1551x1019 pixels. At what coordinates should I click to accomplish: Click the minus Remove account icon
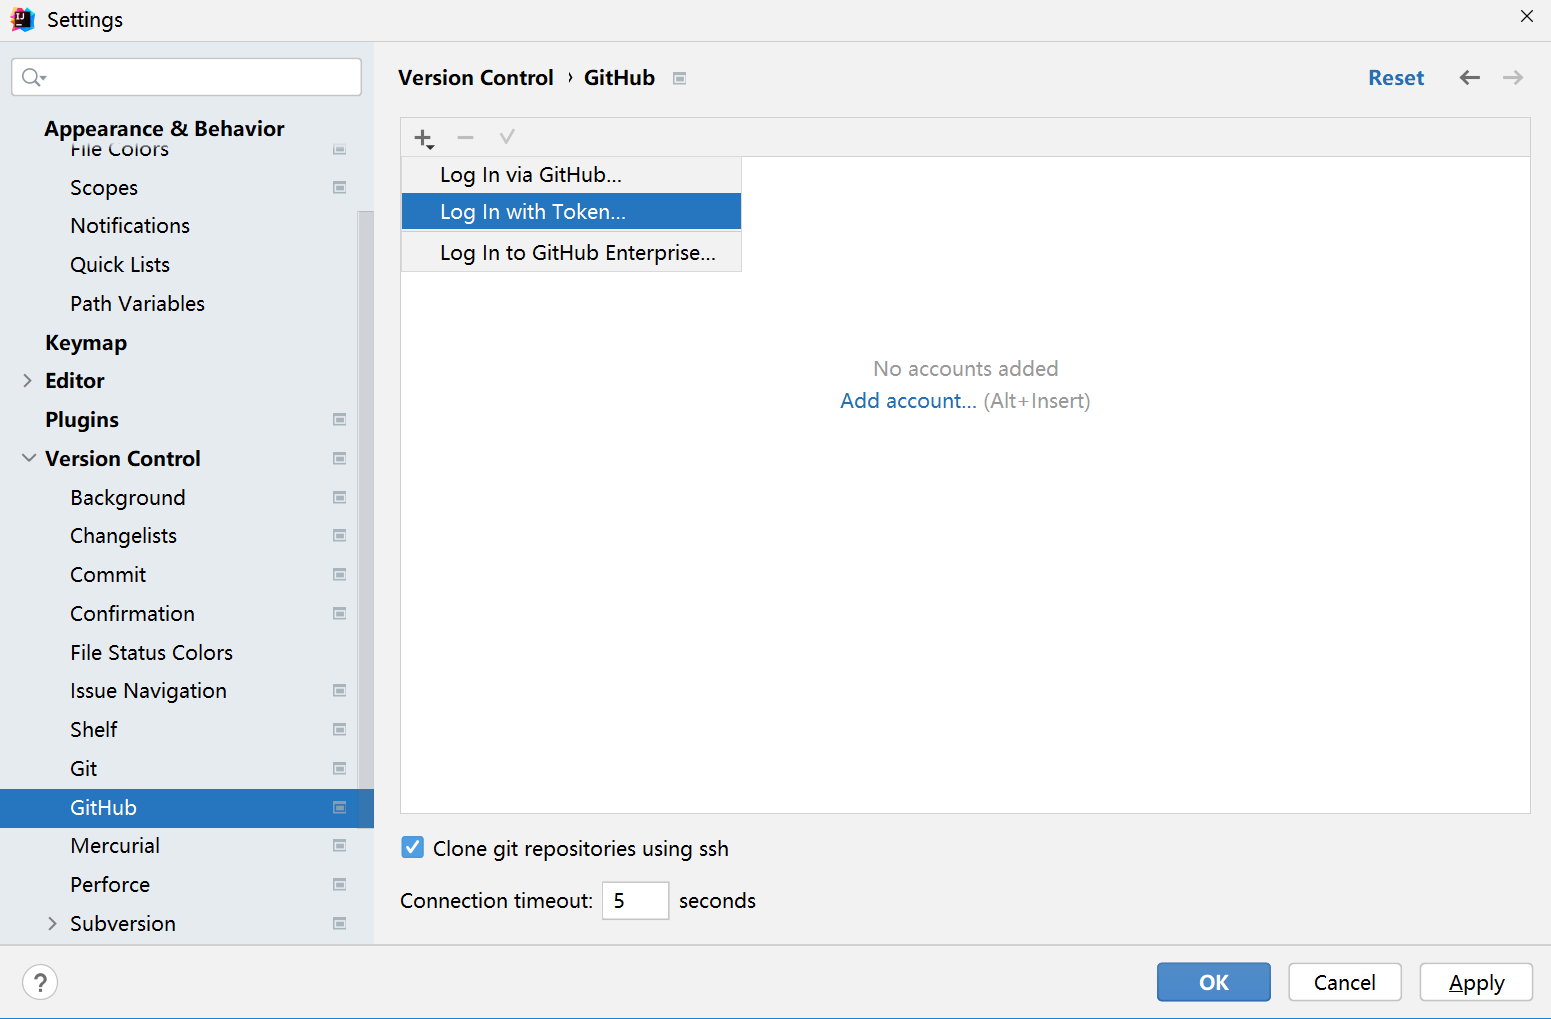465,137
